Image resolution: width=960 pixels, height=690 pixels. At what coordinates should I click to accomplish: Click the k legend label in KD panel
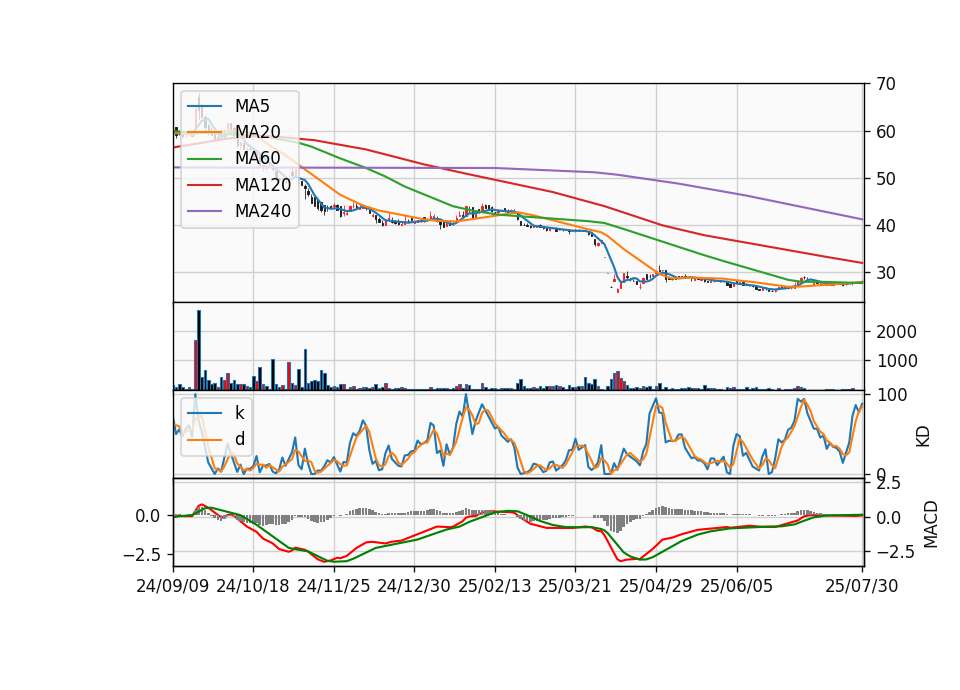[239, 413]
